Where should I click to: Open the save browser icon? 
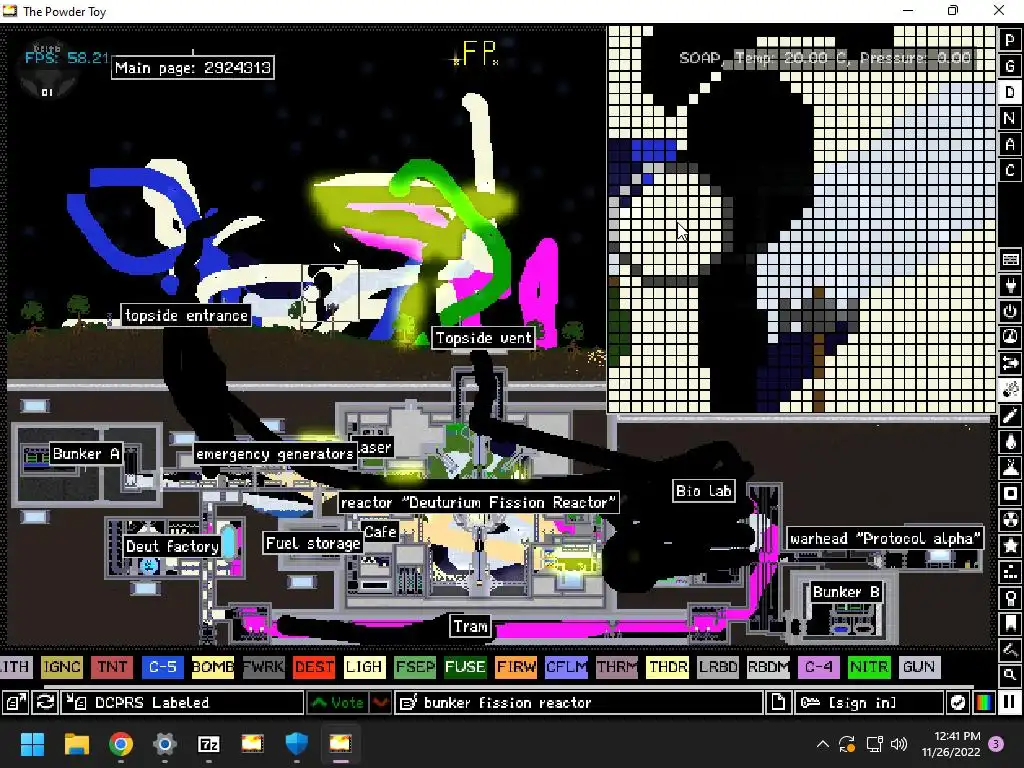pos(14,703)
